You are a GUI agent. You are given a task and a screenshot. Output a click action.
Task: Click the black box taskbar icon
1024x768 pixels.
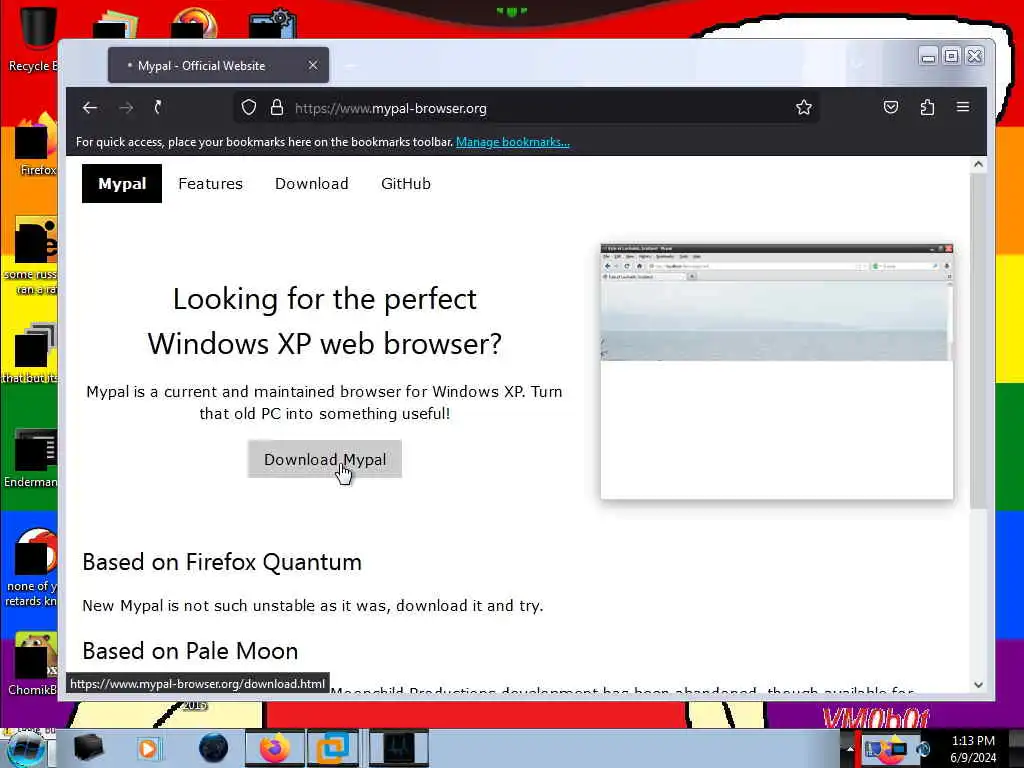pos(88,748)
